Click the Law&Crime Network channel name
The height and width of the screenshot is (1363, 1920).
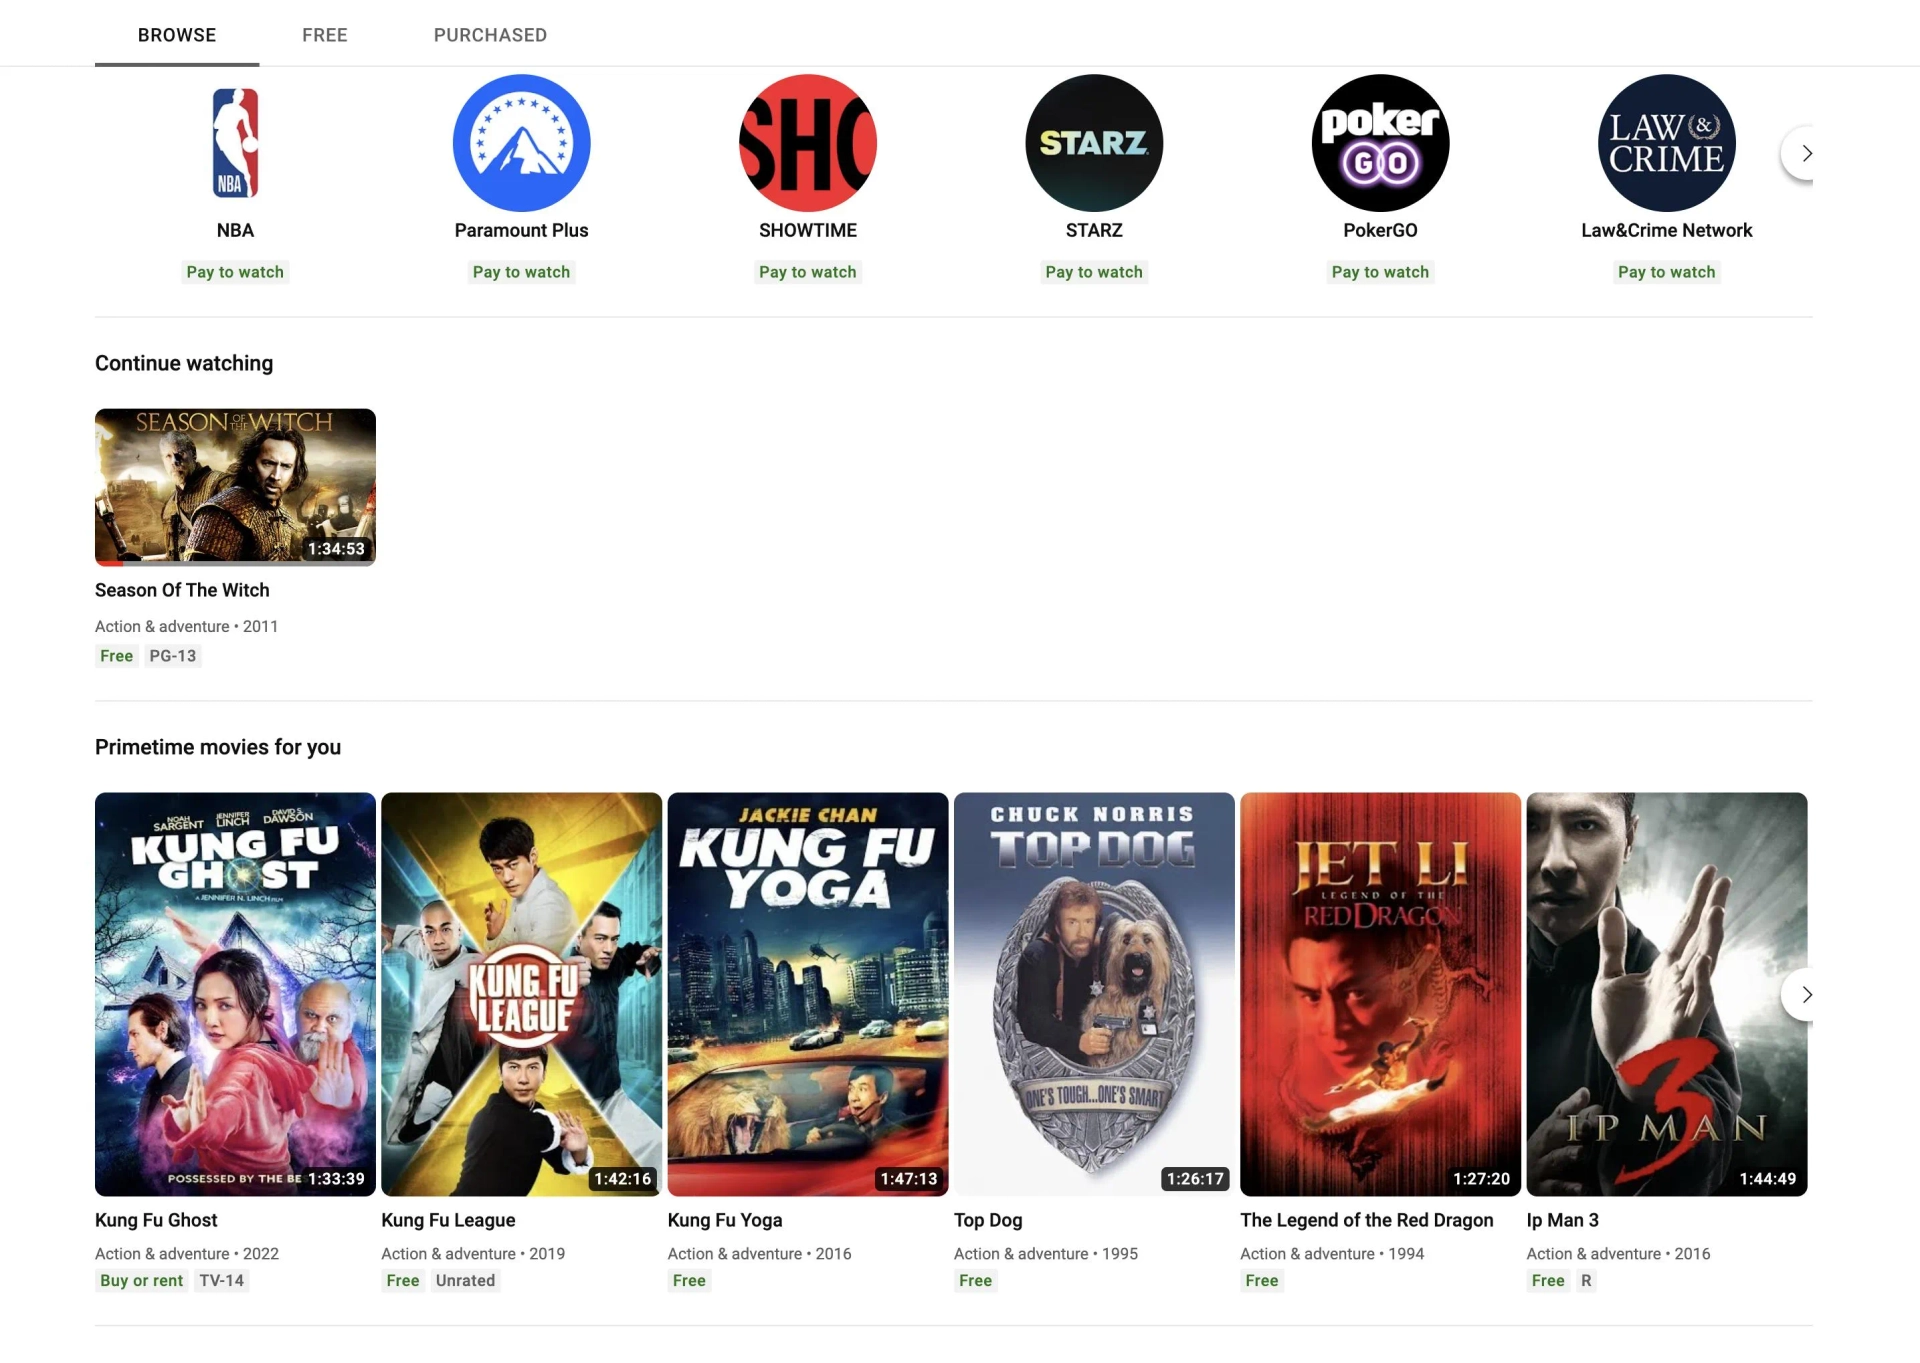(x=1666, y=230)
